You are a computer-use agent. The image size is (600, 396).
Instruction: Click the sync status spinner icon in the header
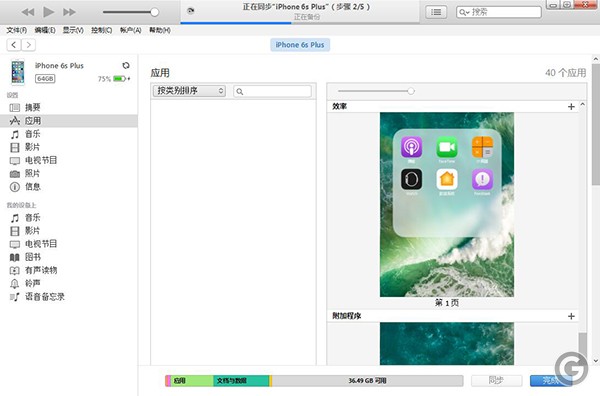(191, 11)
